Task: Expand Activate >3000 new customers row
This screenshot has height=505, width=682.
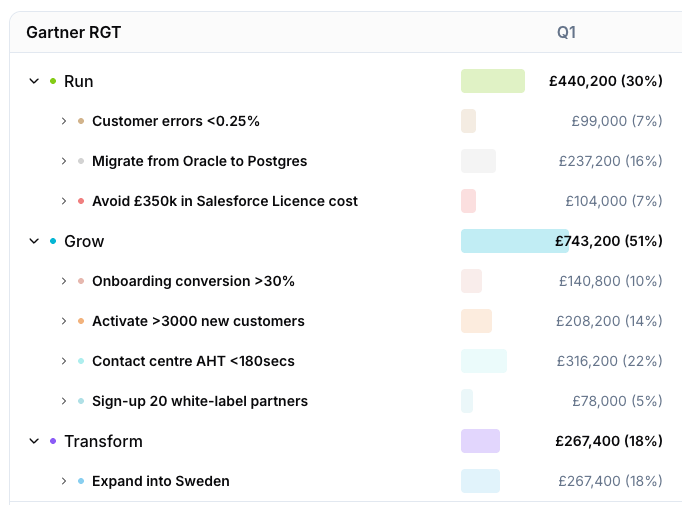Action: (x=64, y=321)
